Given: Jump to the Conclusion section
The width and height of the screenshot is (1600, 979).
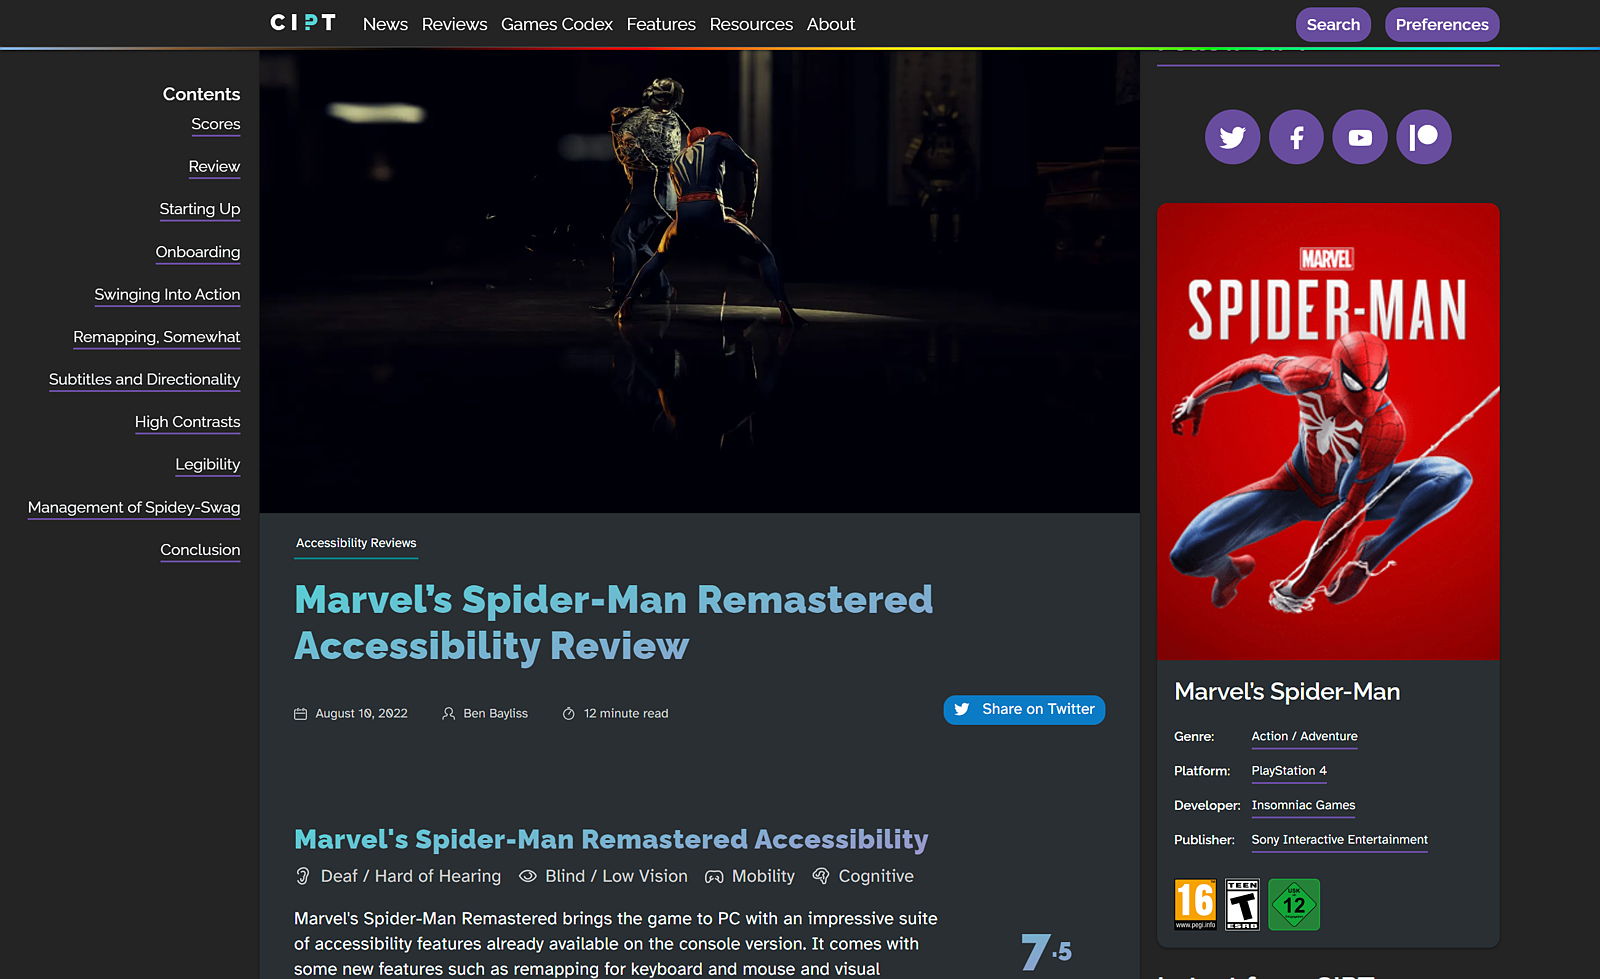Looking at the screenshot, I should tap(200, 550).
